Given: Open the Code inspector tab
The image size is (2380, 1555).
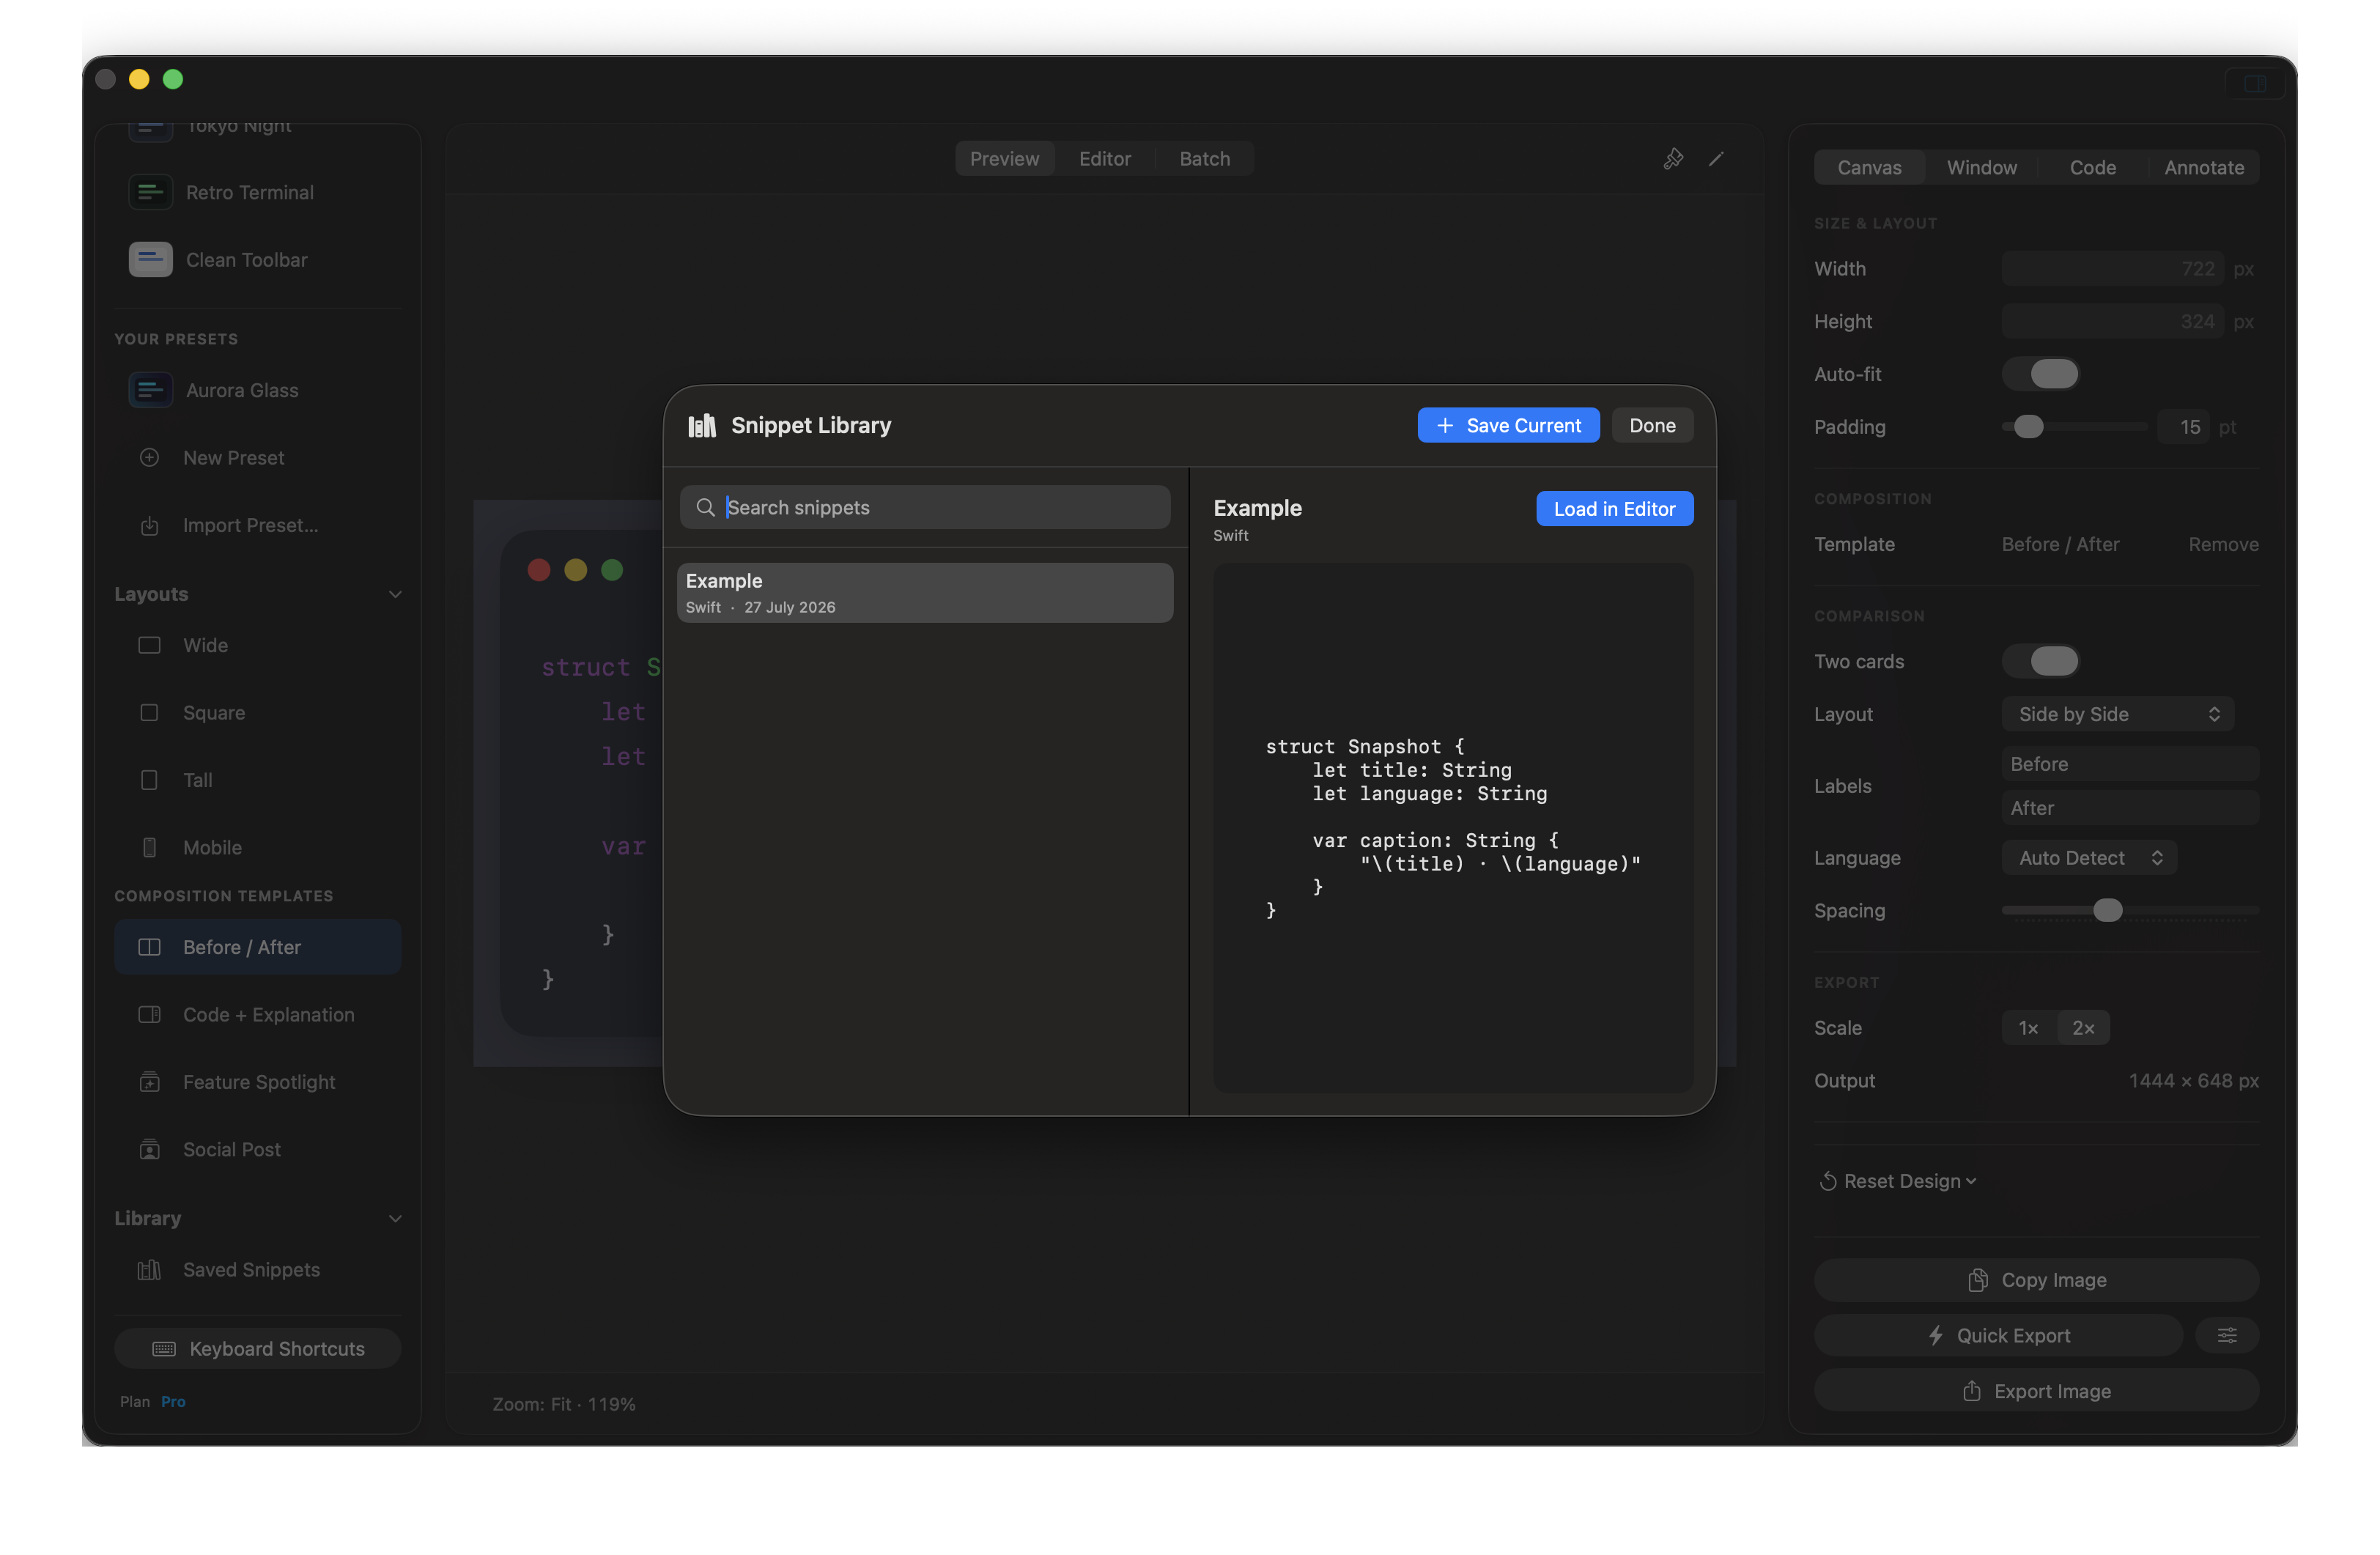Looking at the screenshot, I should 2092,168.
